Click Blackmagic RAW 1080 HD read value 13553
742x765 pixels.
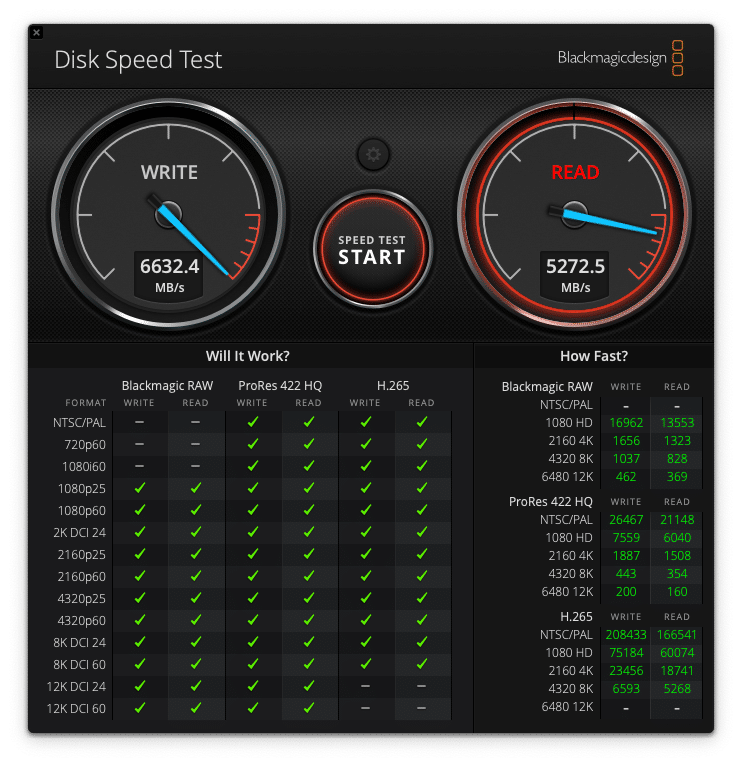click(x=677, y=423)
